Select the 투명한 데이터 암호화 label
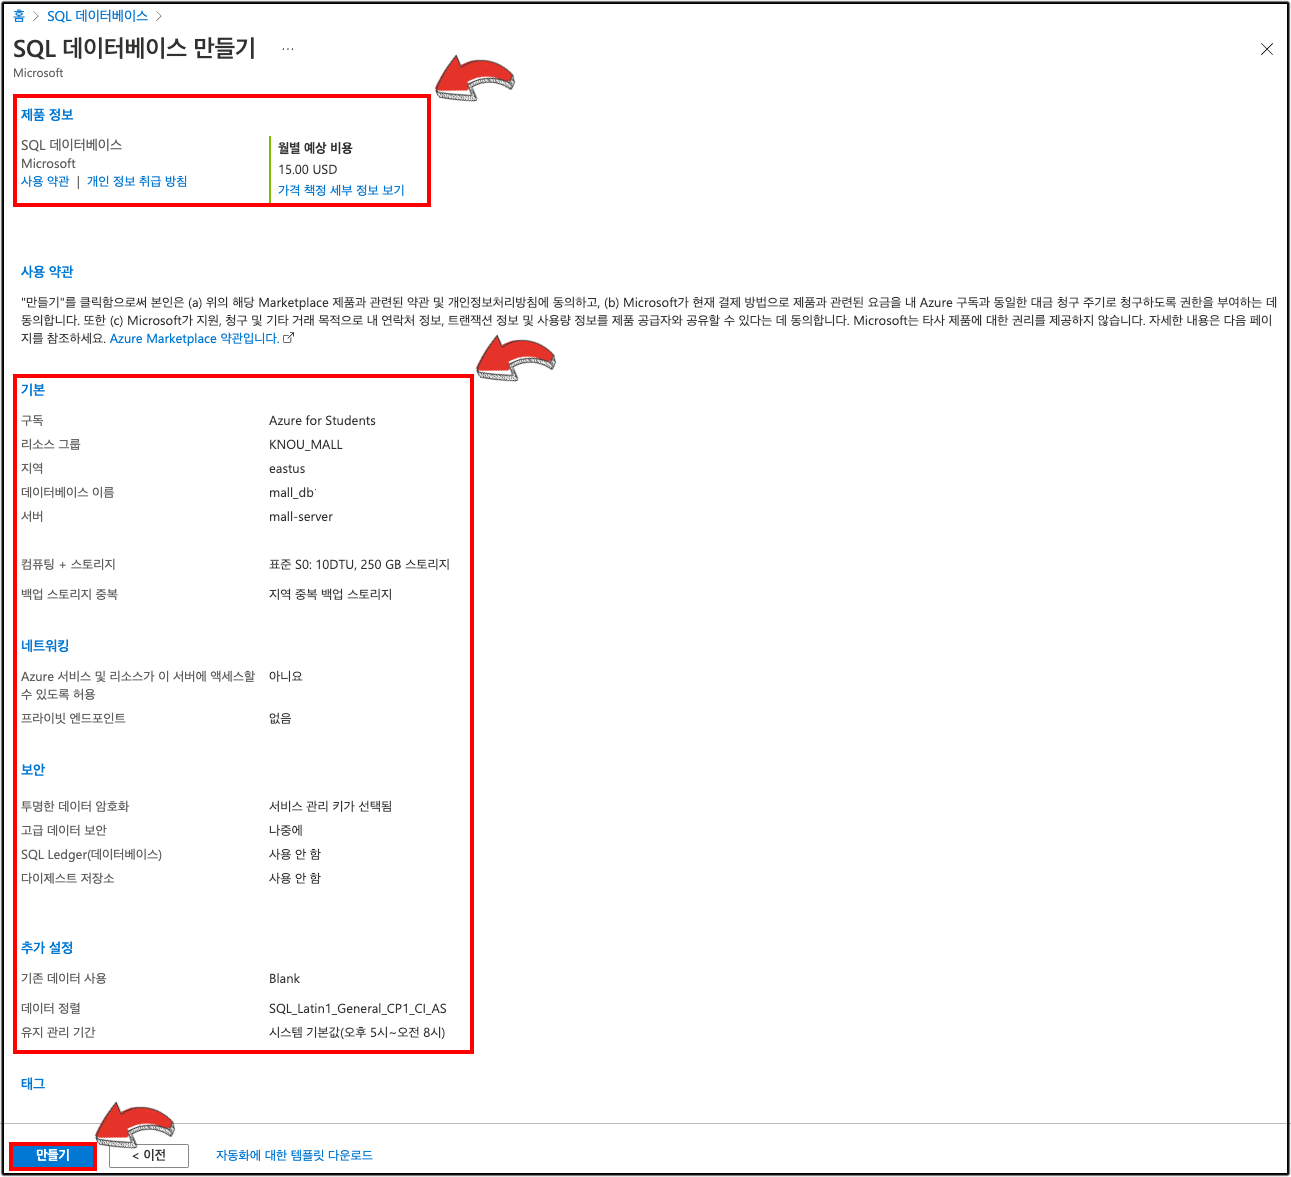The width and height of the screenshot is (1291, 1177). 75,806
